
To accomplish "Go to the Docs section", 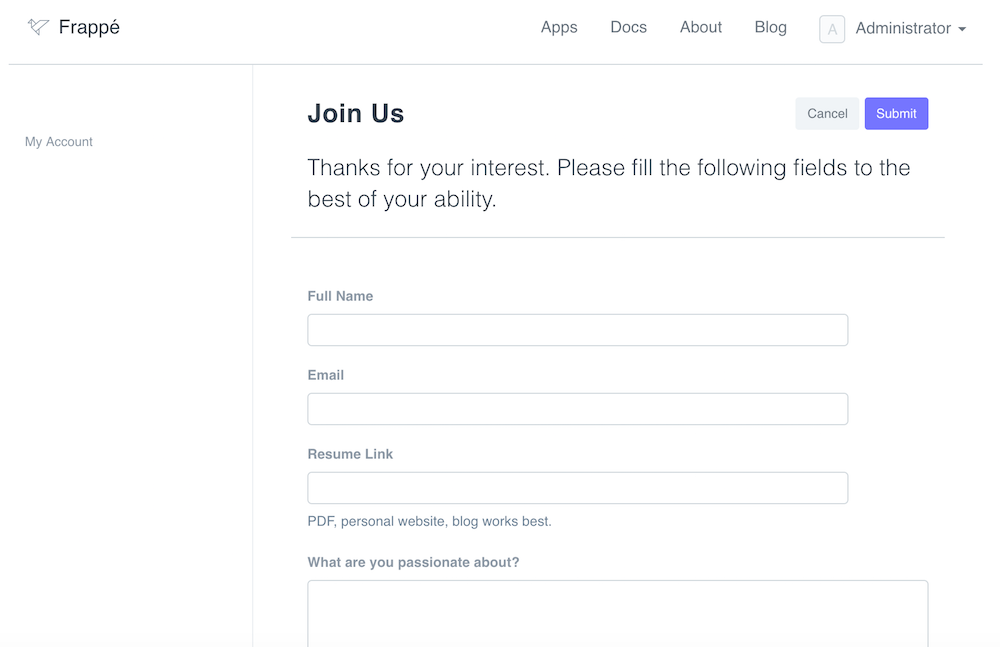I will click(628, 28).
